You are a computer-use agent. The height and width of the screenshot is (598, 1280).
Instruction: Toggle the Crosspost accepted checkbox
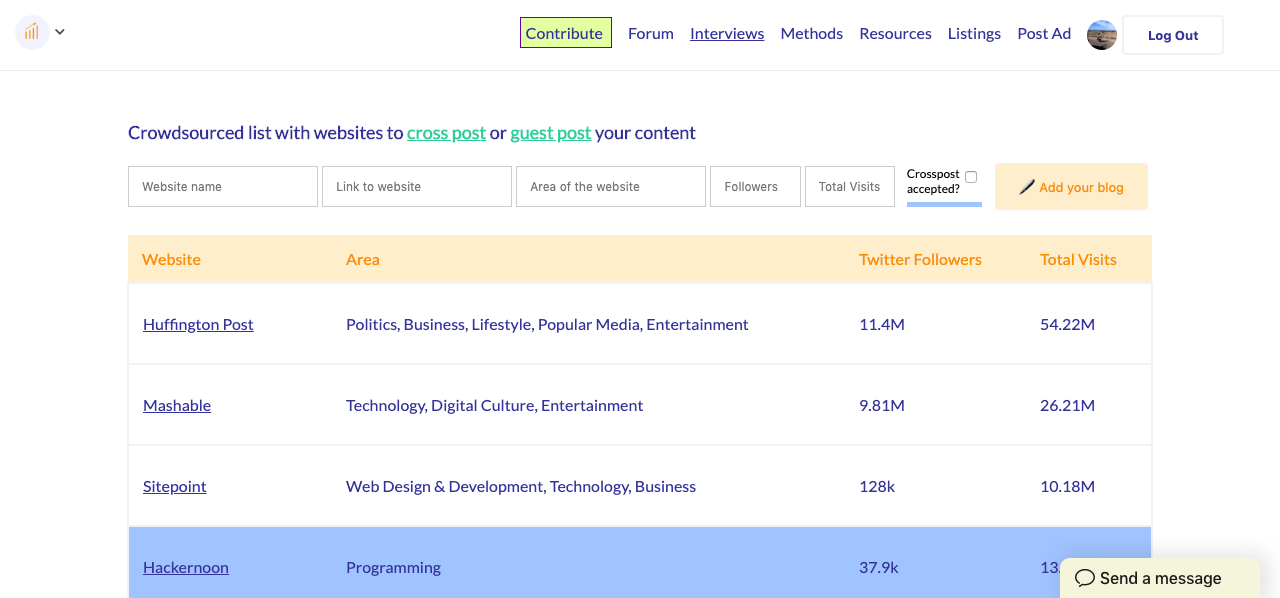pyautogui.click(x=971, y=177)
